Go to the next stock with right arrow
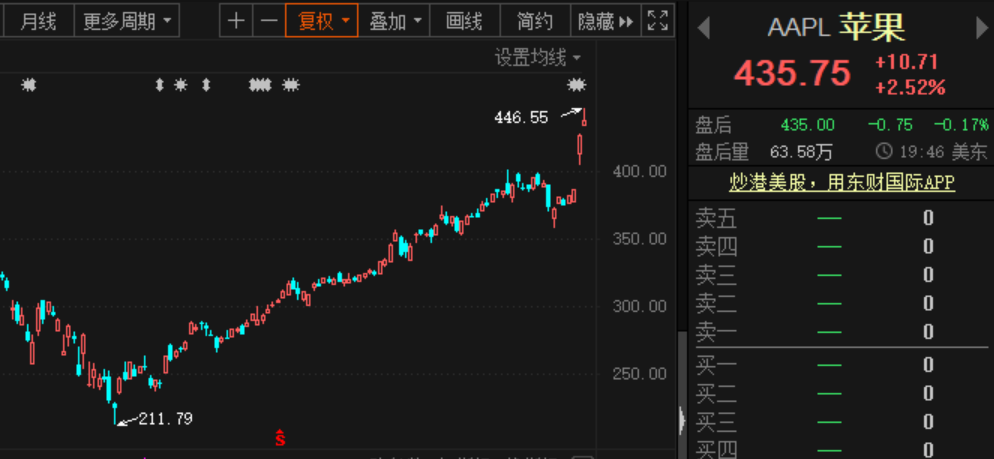 (981, 28)
